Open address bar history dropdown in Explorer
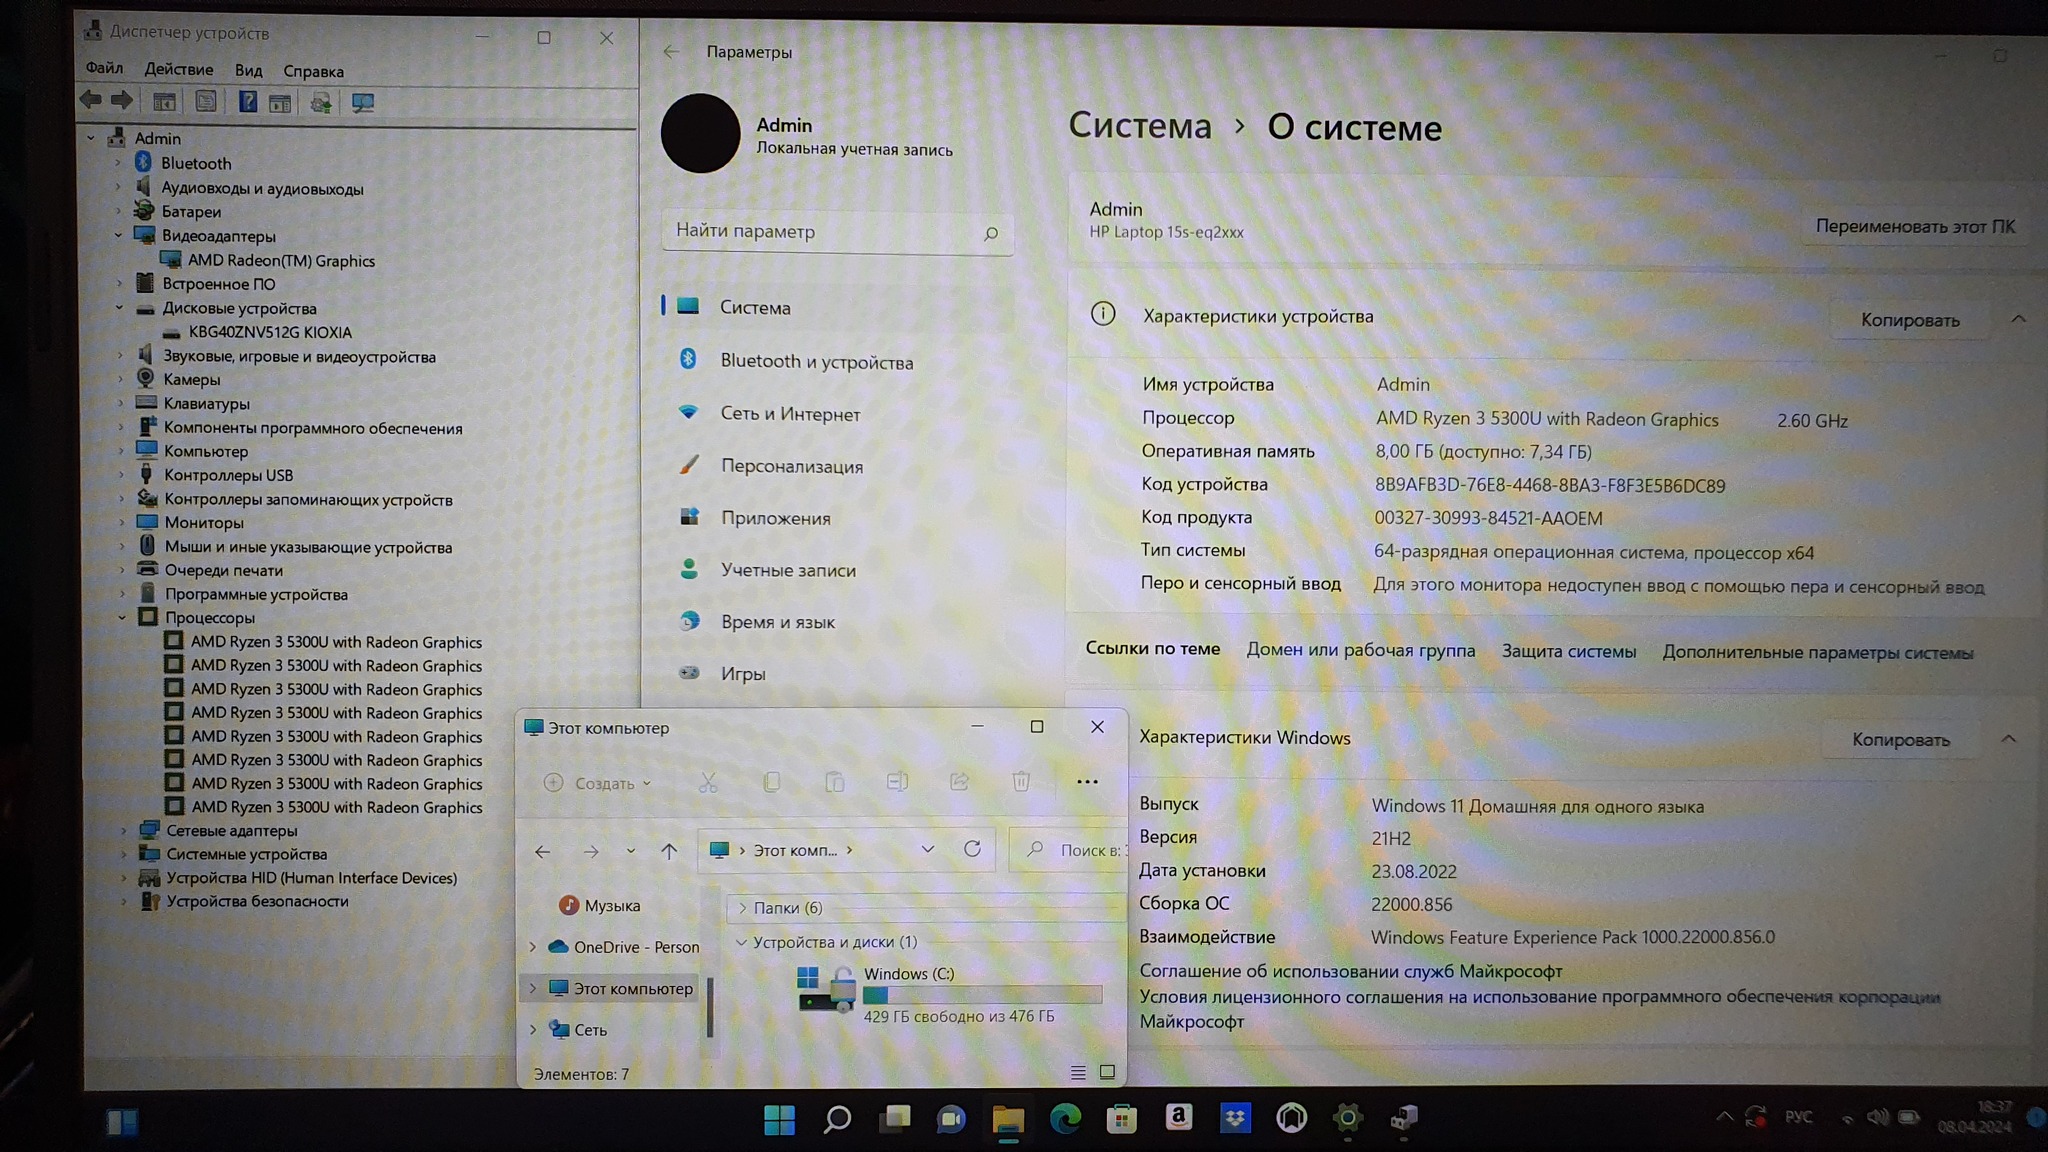The height and width of the screenshot is (1152, 2048). click(928, 849)
